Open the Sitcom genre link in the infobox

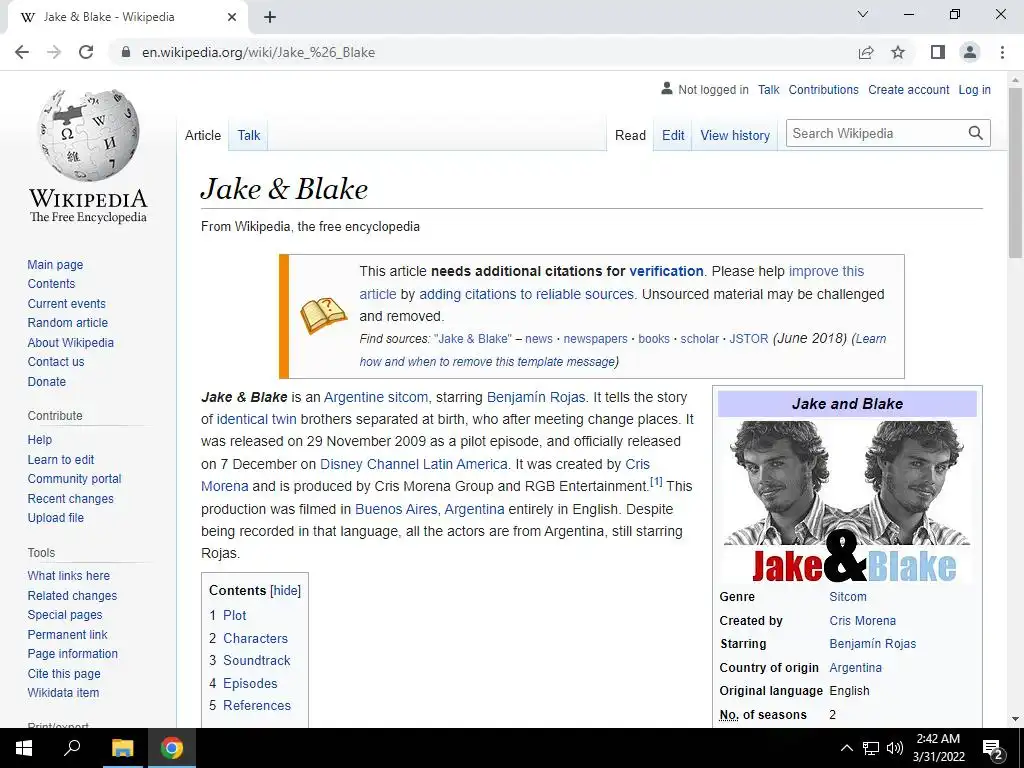848,597
